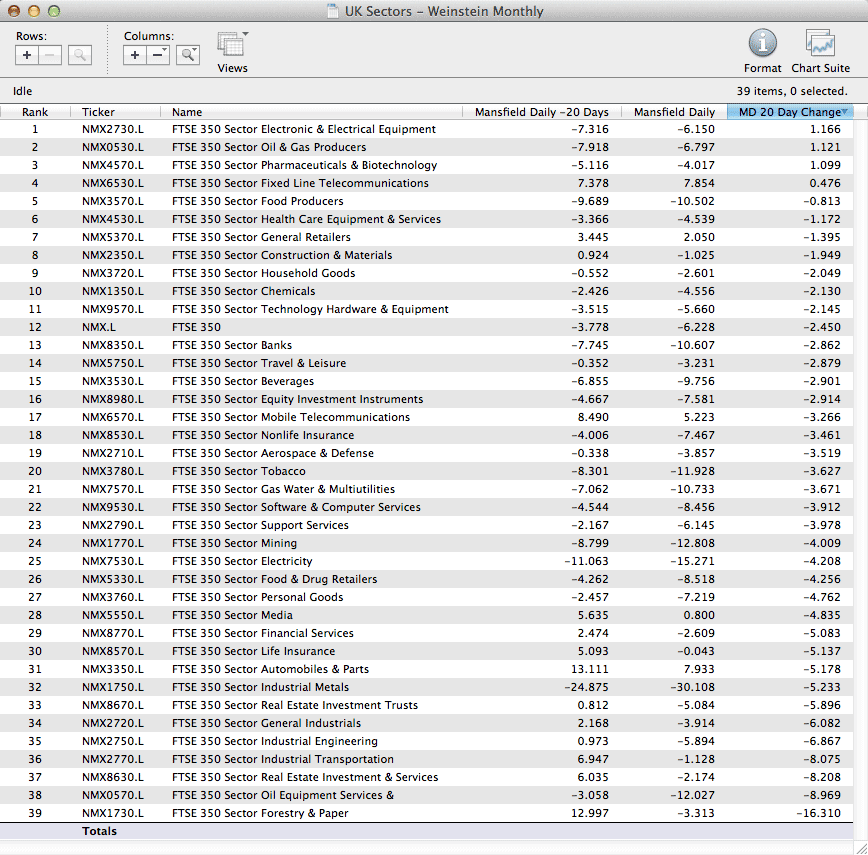
Task: Toggle sort arrow on MD 20 Day Change
Action: click(845, 112)
